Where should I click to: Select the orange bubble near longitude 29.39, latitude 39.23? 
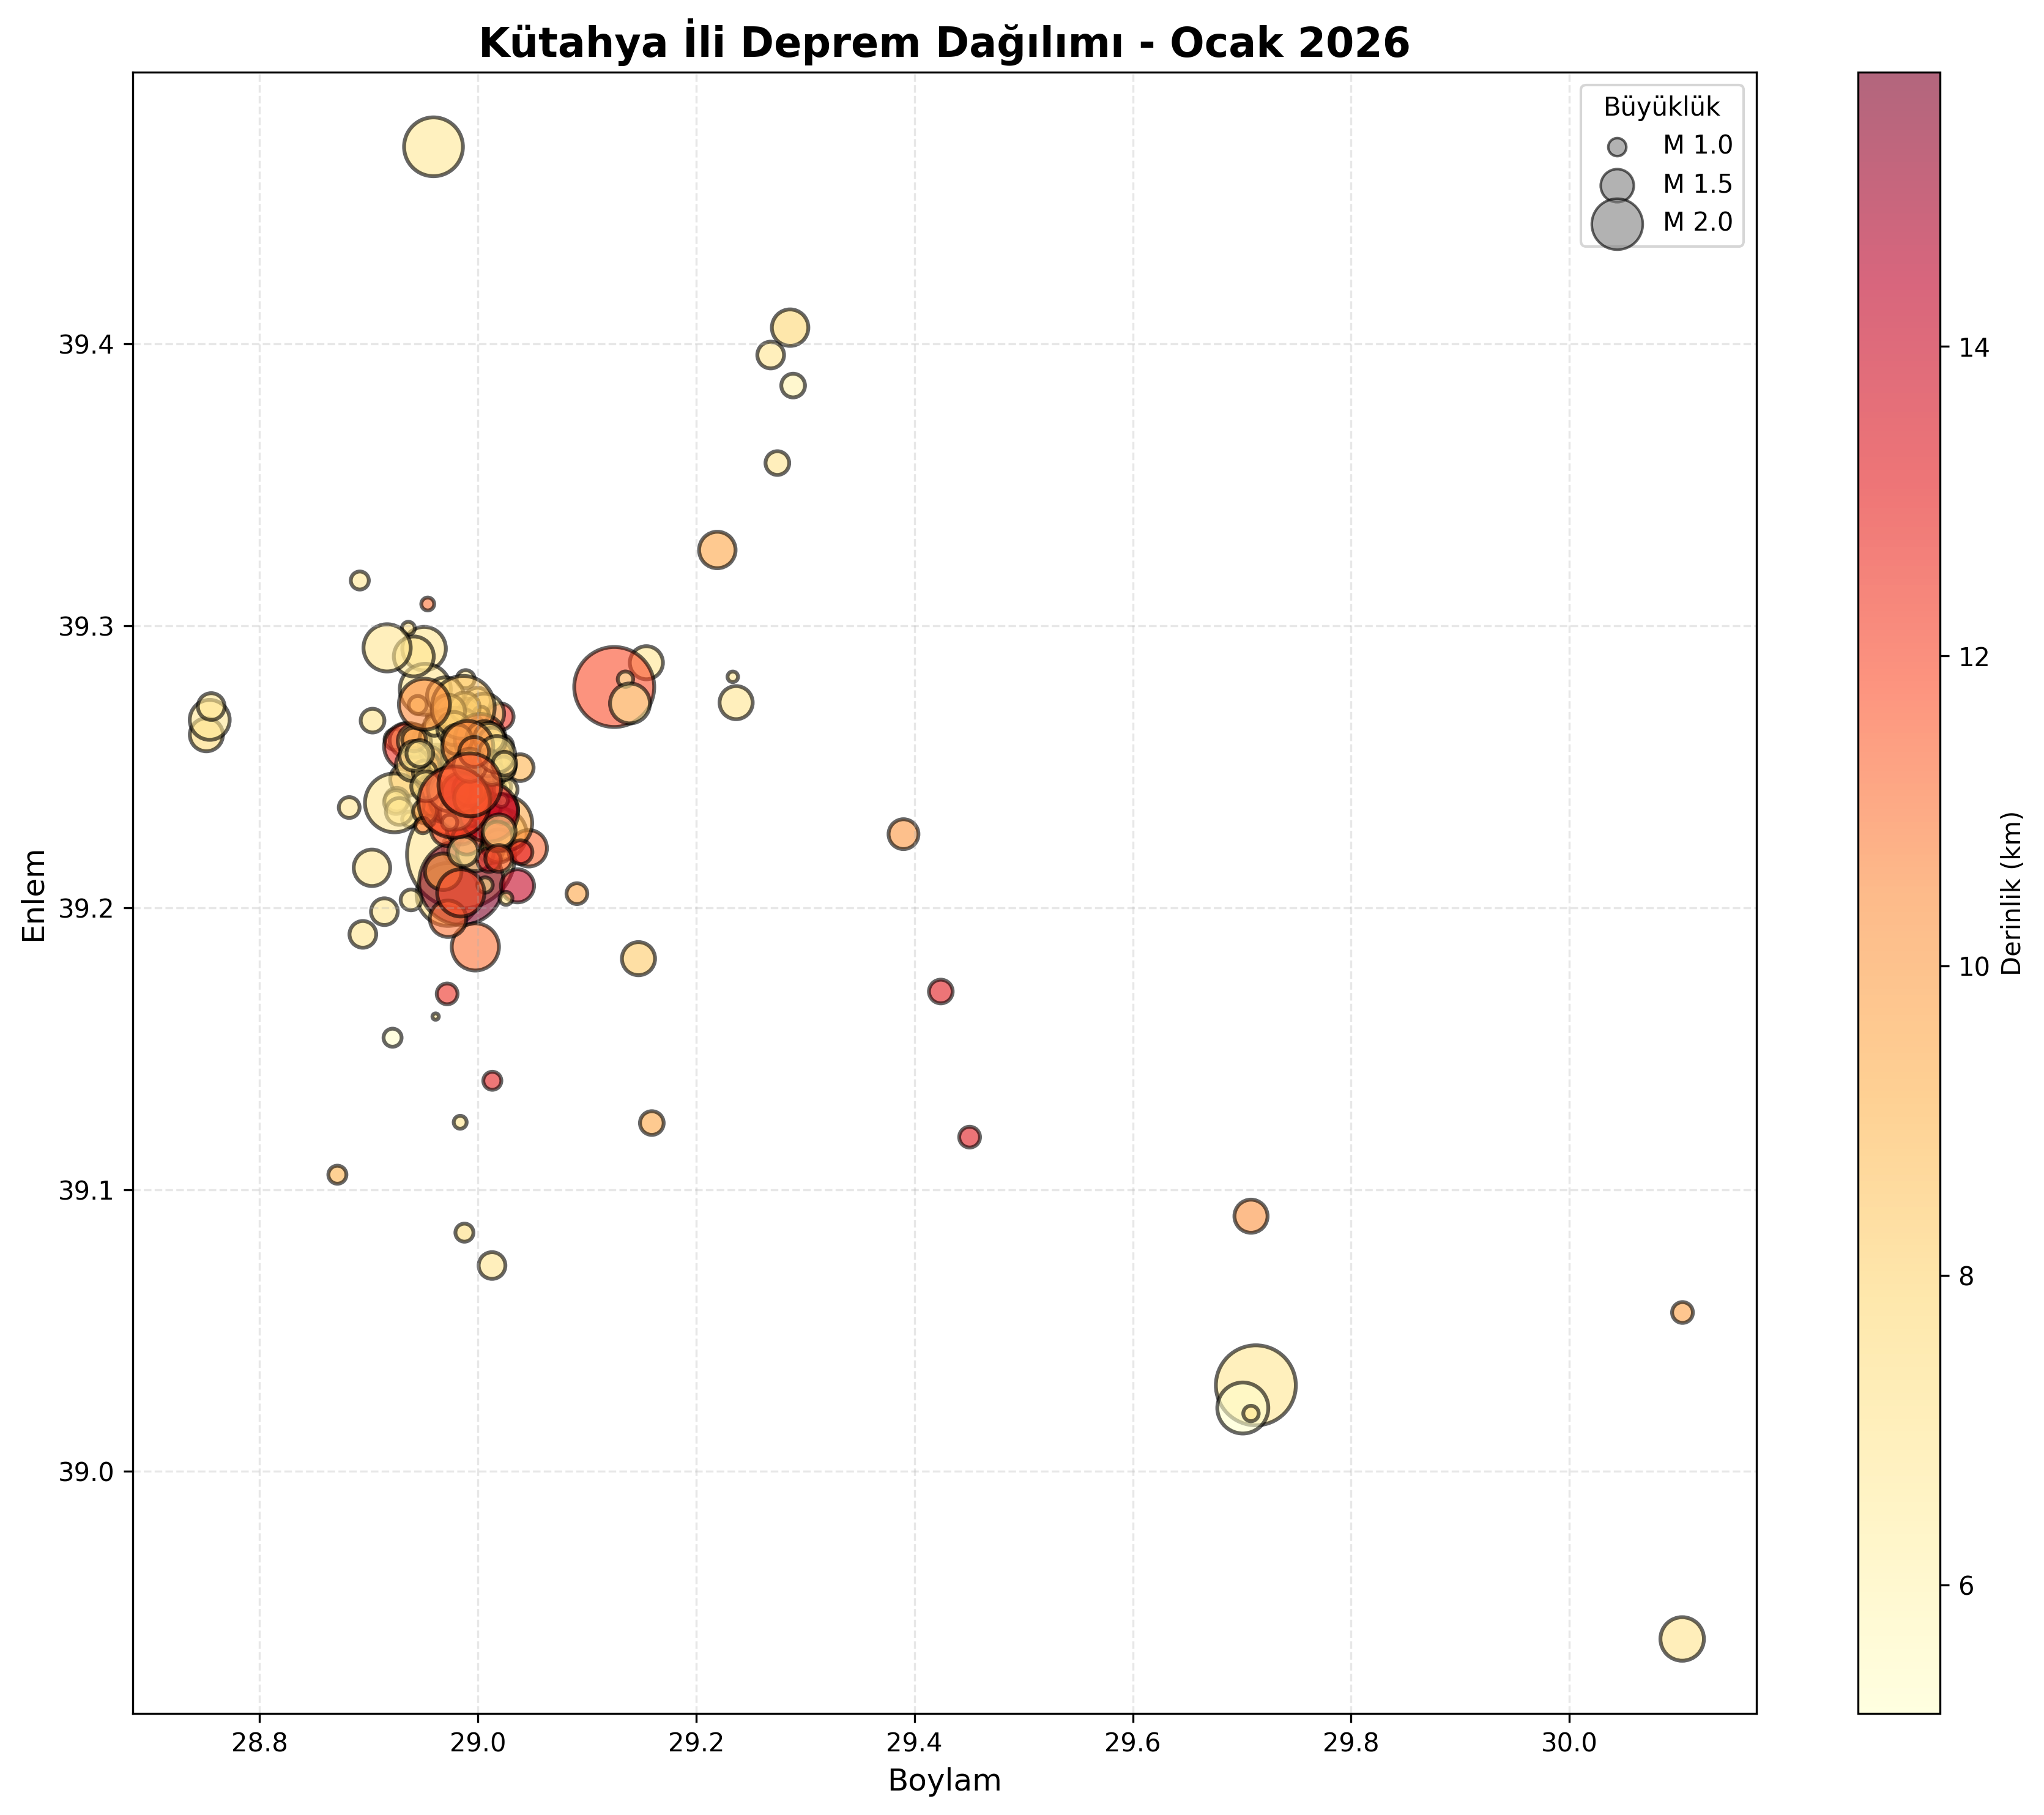click(903, 834)
